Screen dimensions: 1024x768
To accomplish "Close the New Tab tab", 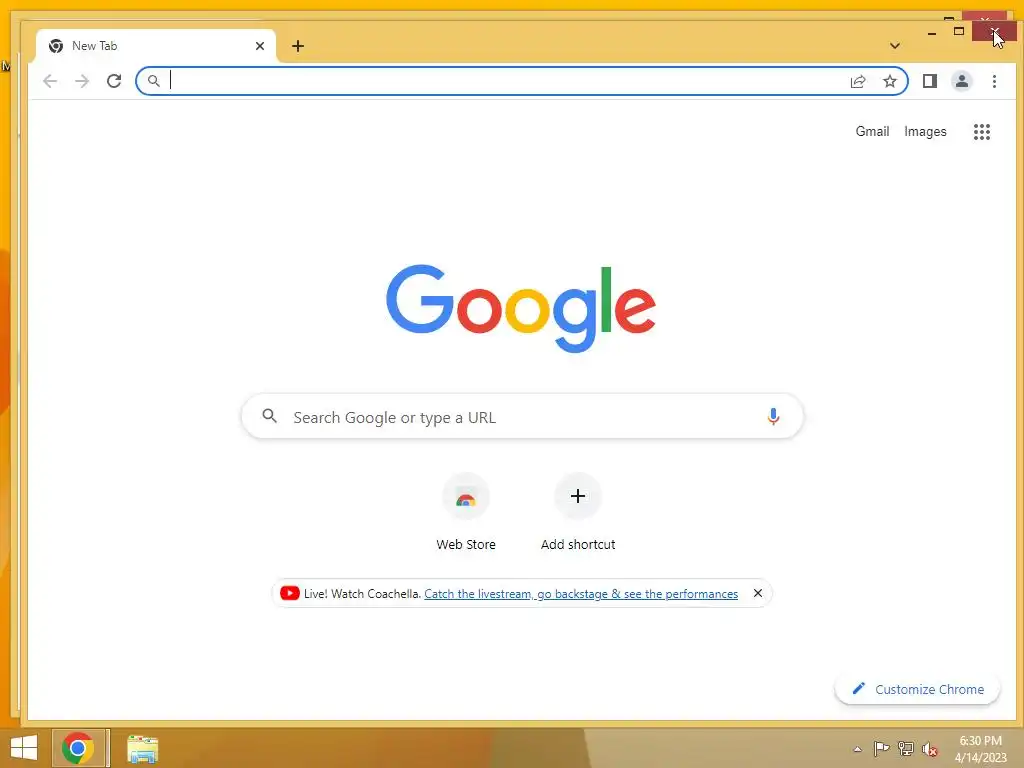I will point(260,46).
